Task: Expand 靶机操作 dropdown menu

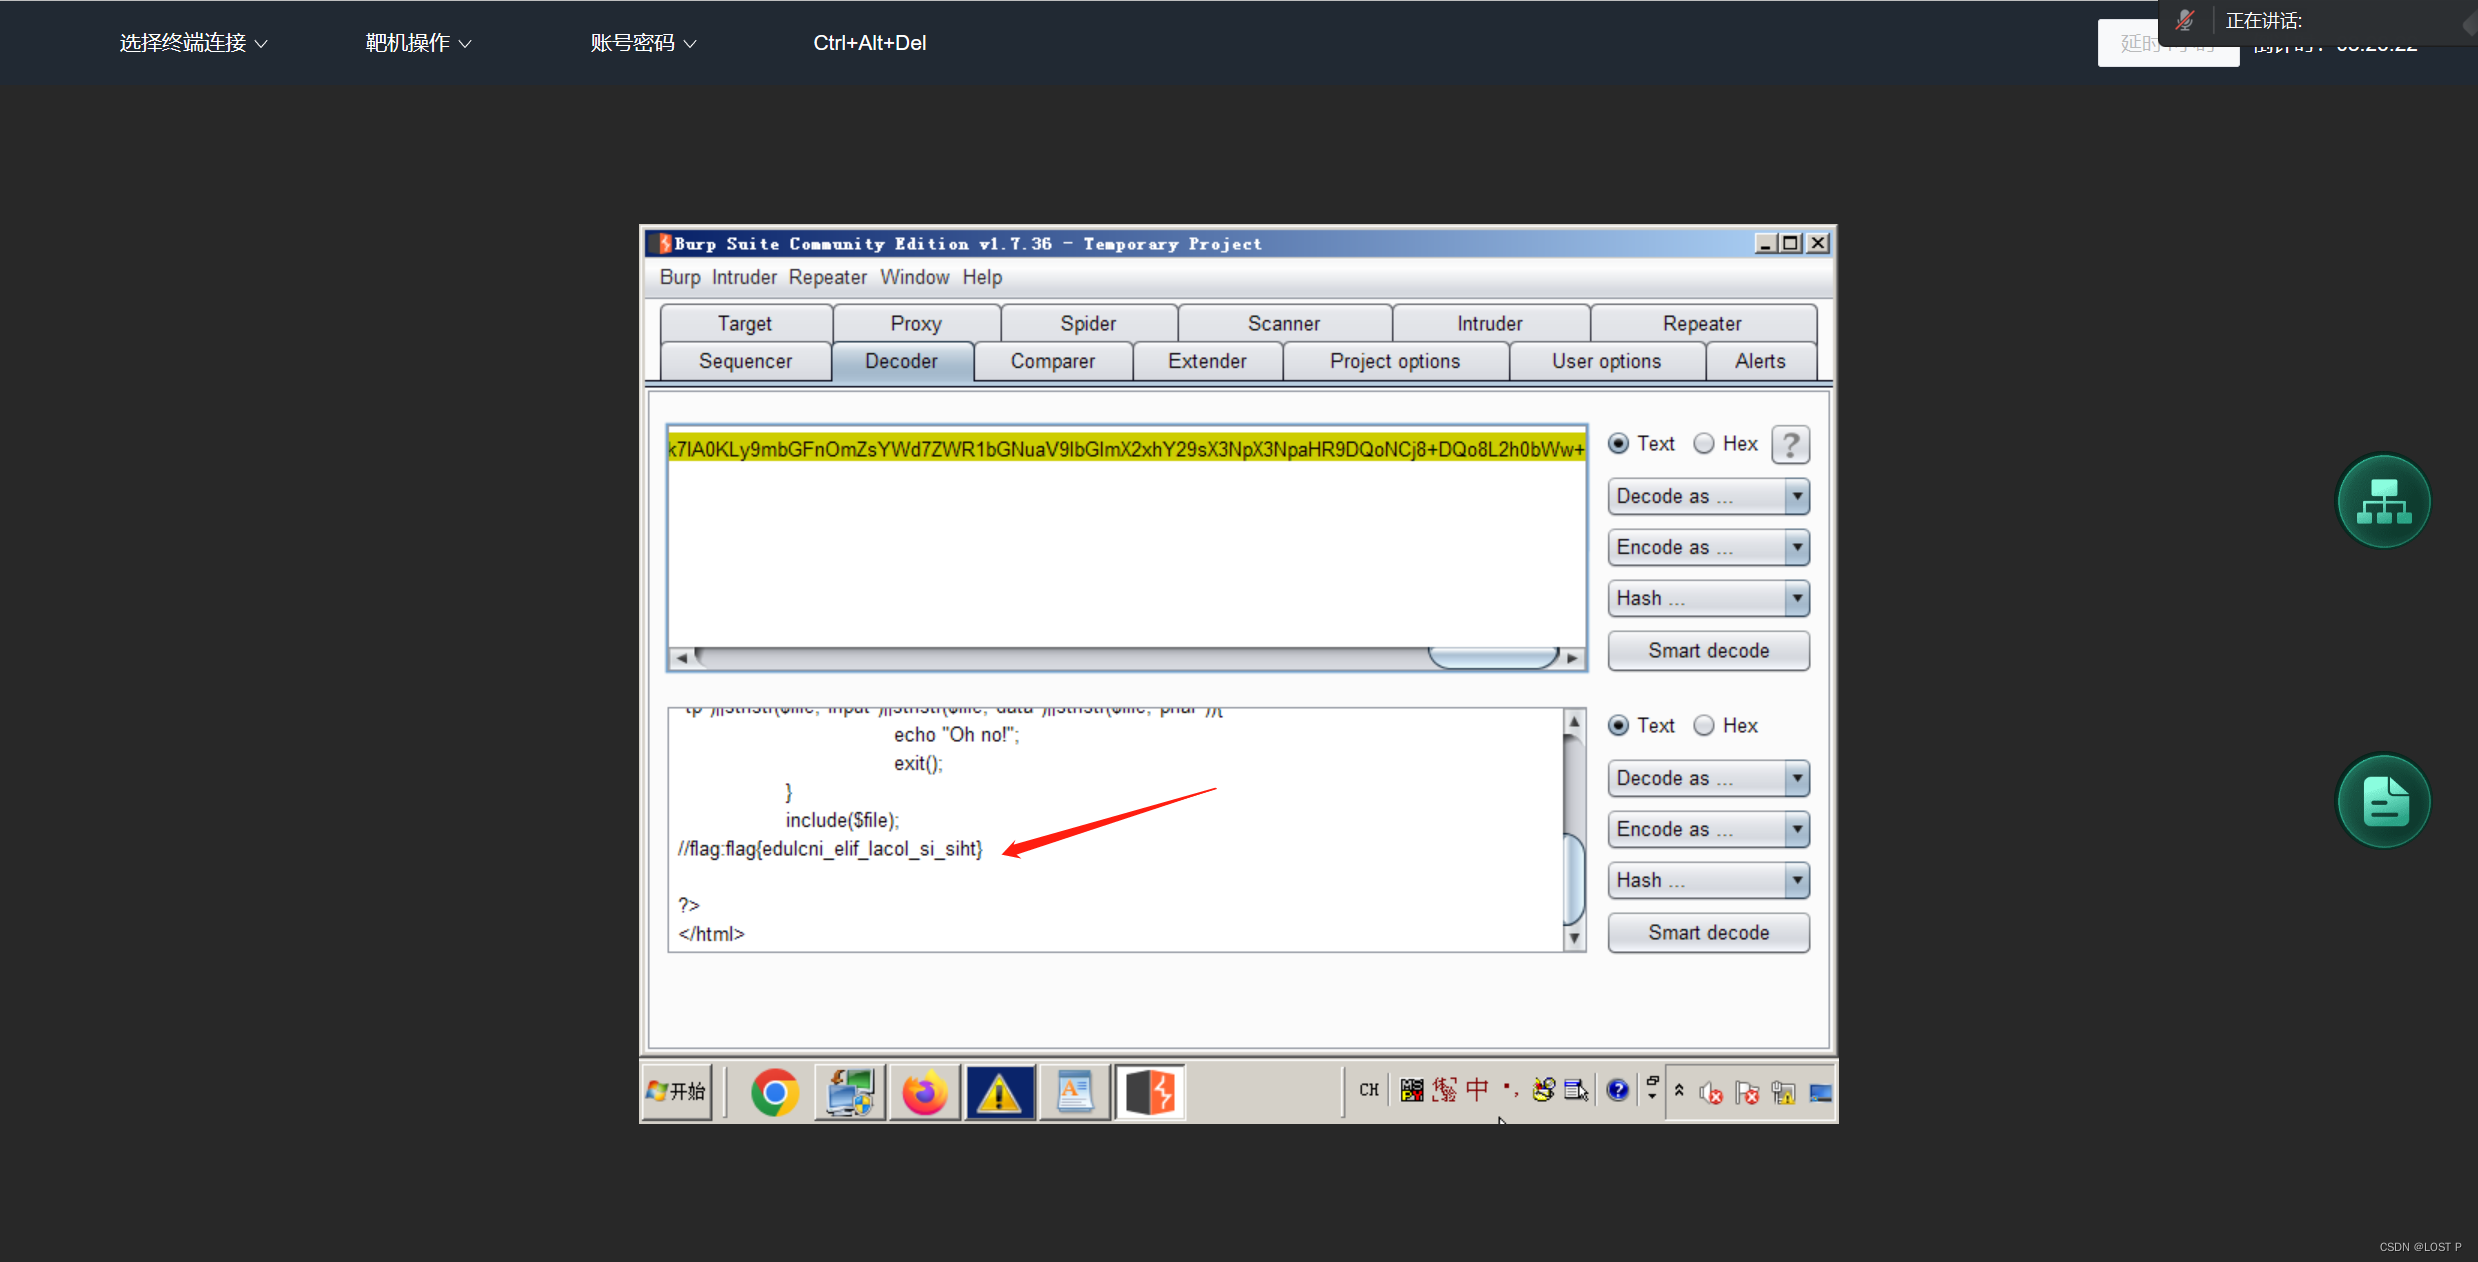Action: [x=418, y=43]
